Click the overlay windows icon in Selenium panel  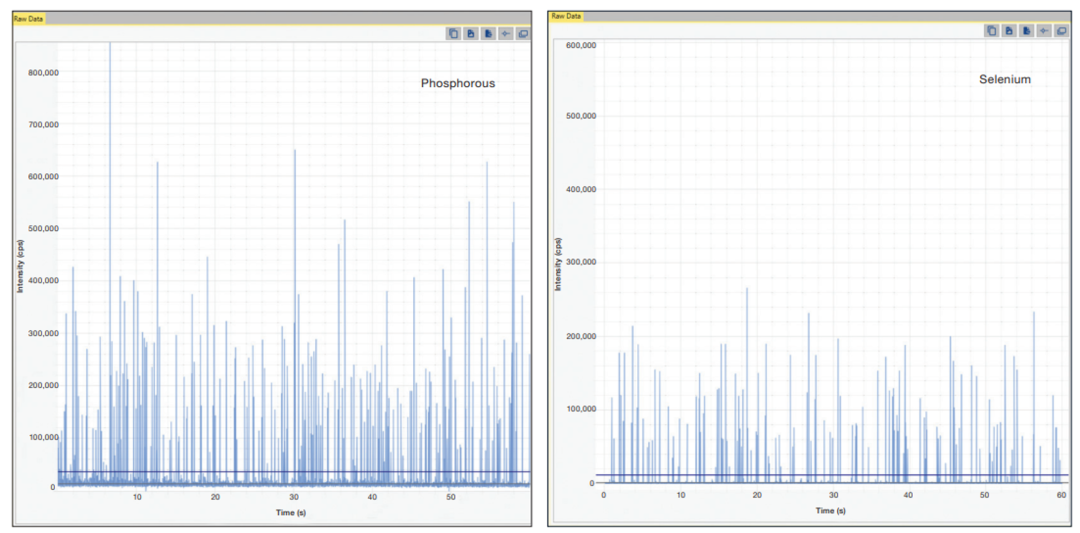click(x=1062, y=31)
